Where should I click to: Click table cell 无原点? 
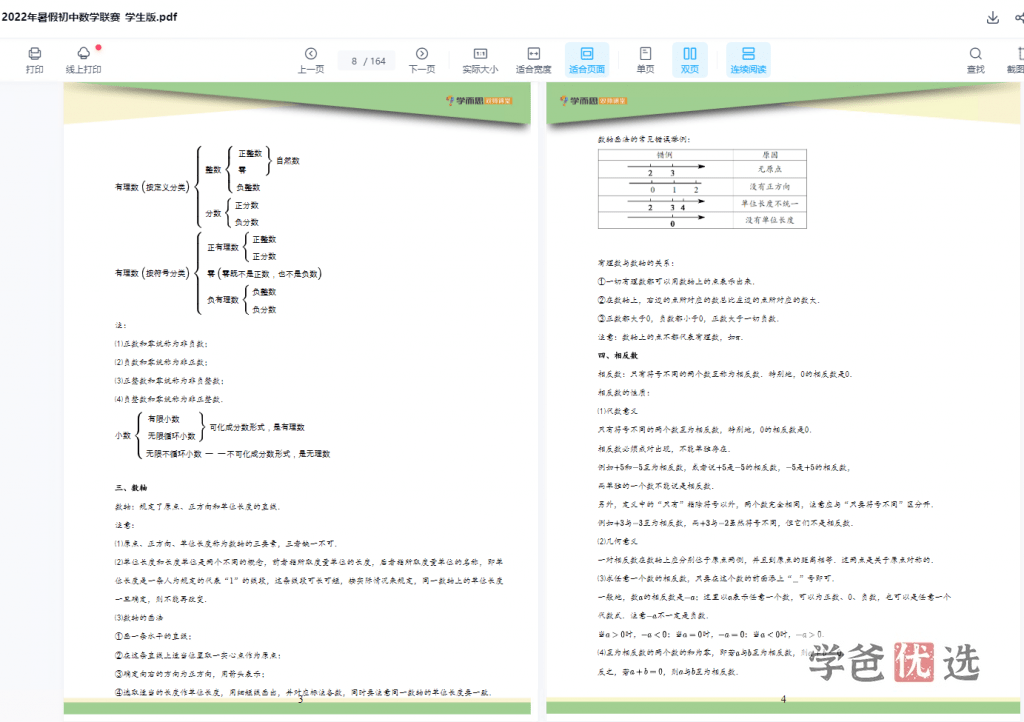769,169
